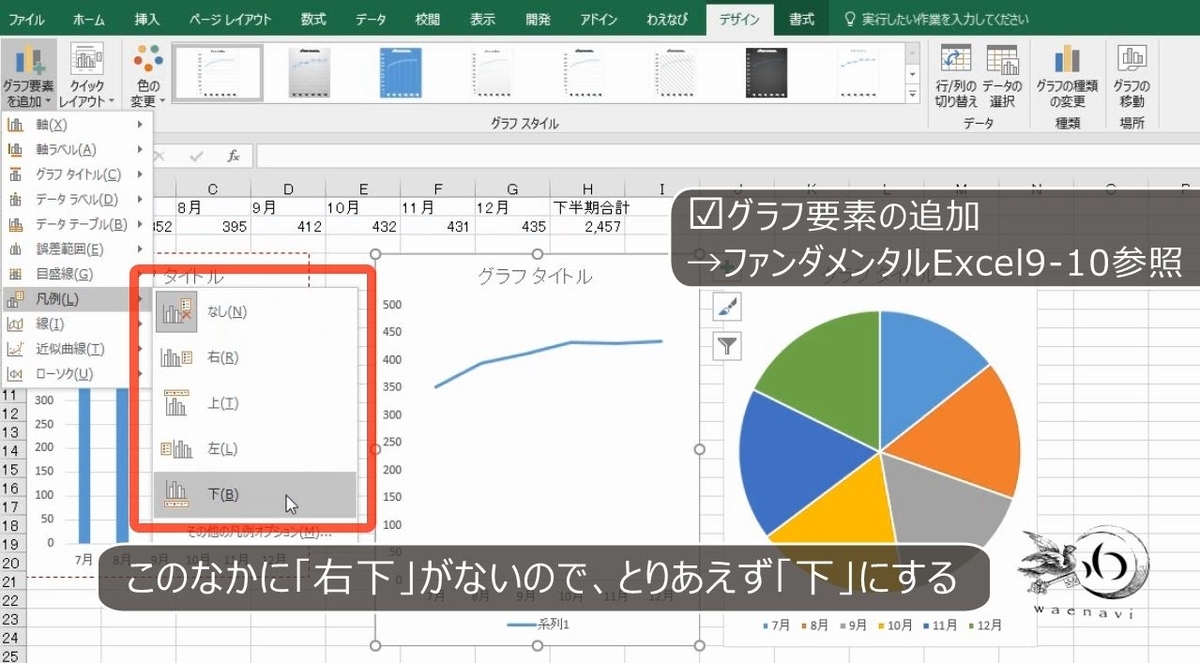Open the 誤差範囲(E) submenu
1200x663 pixels.
(76, 249)
